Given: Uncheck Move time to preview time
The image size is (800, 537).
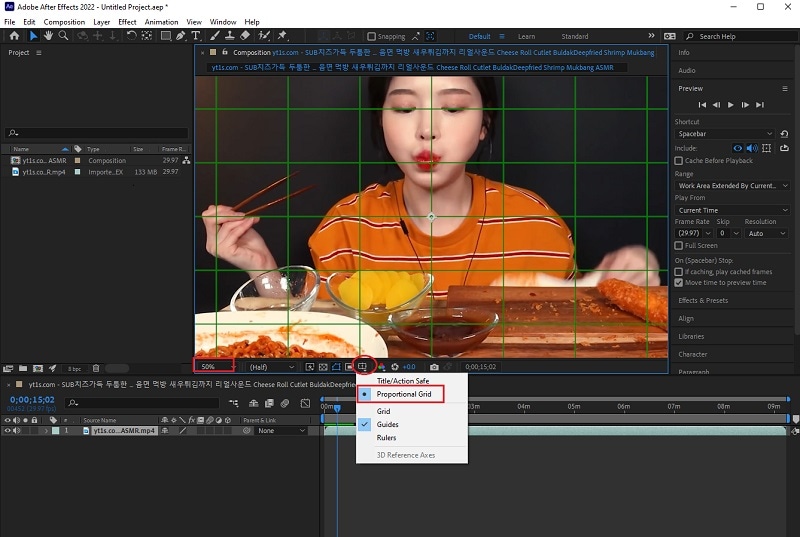Looking at the screenshot, I should pos(679,282).
